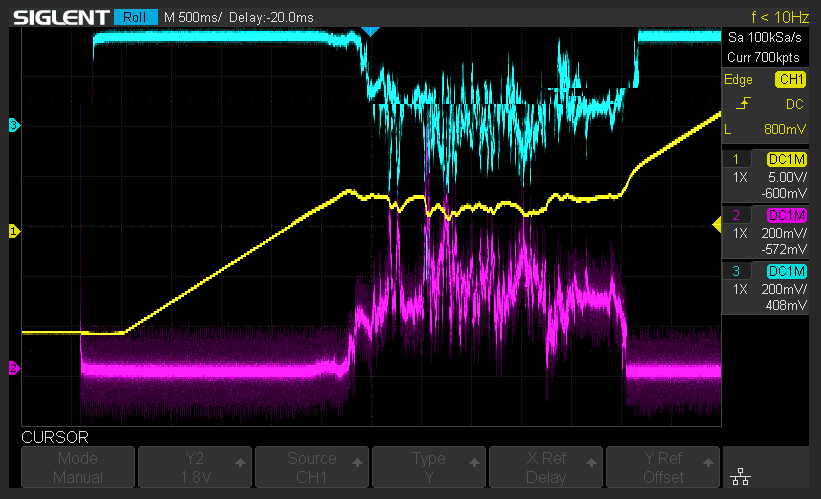Screen dimensions: 821x499
Task: Adjust the Y2 1.8V cursor value
Action: click(x=195, y=467)
